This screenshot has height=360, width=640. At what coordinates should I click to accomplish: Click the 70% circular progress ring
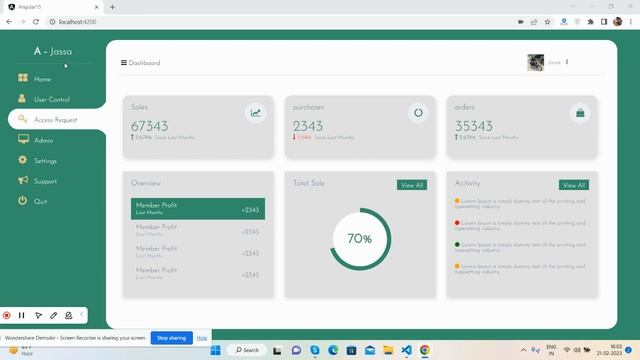point(360,239)
